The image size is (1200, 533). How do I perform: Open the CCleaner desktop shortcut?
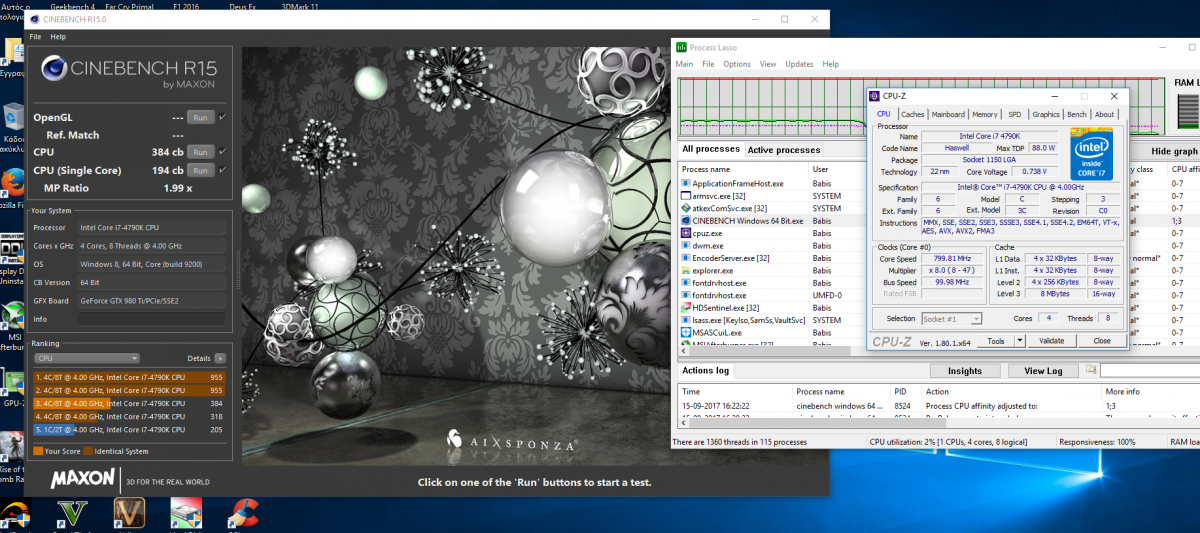click(x=243, y=513)
